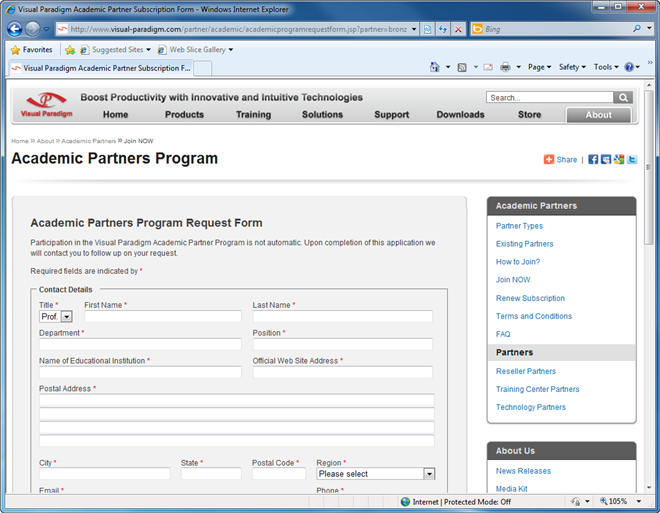Click the Official Web Site Address field
Screen dimensions: 660x513
(x=343, y=372)
